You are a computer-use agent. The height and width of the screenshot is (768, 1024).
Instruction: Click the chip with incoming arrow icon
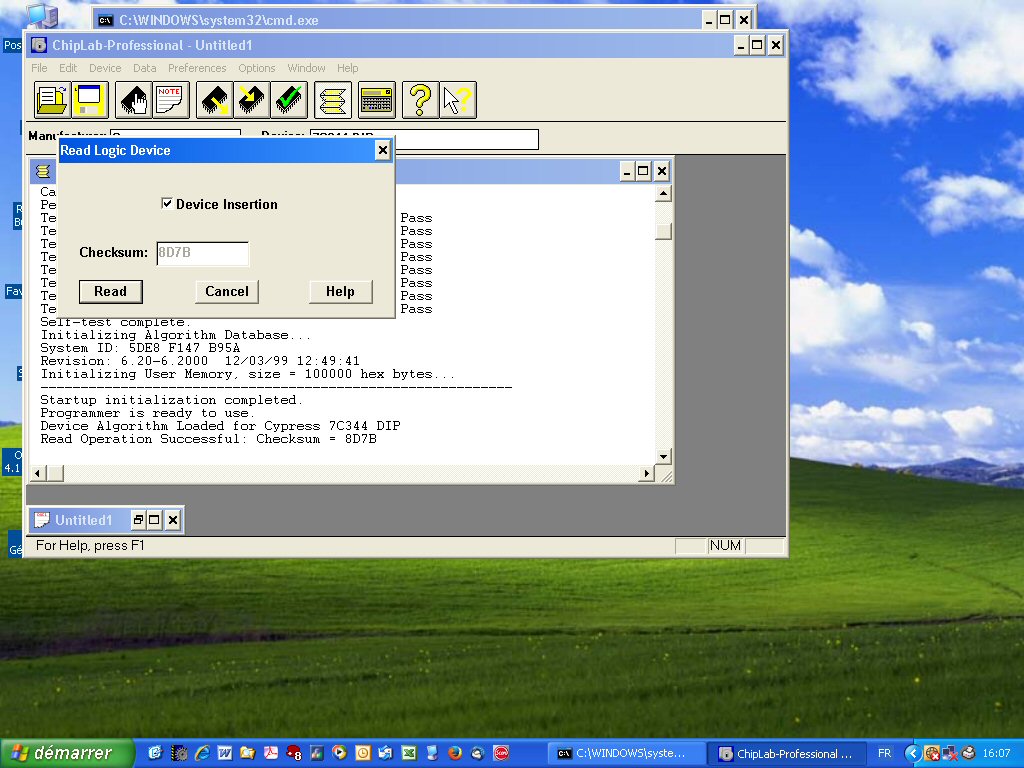251,100
